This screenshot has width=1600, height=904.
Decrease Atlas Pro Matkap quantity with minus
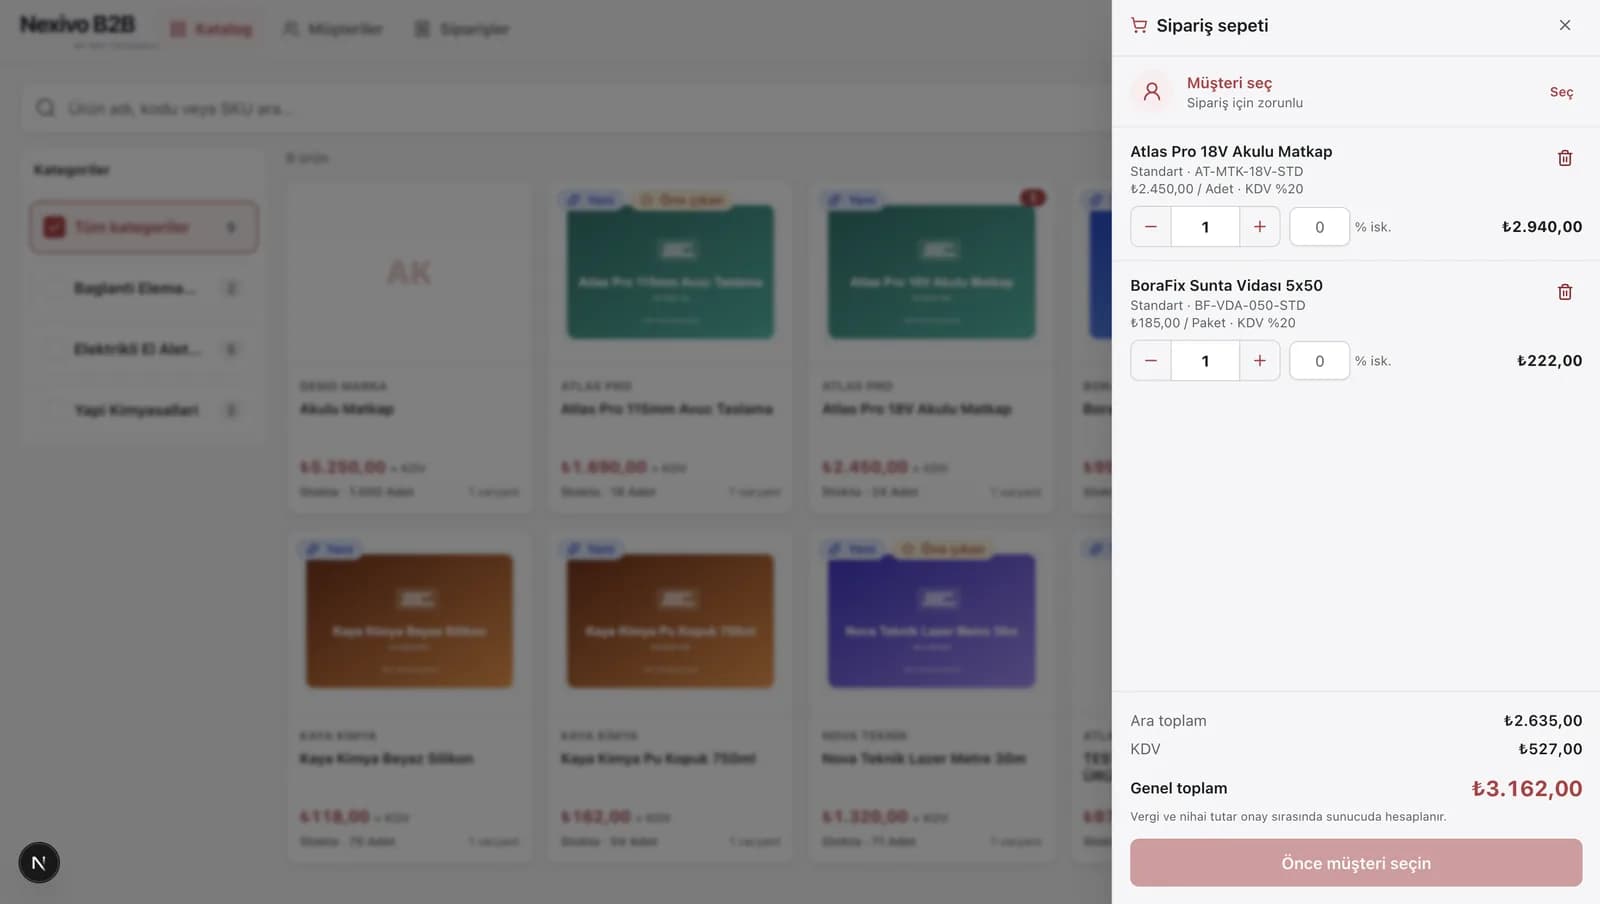coord(1151,227)
